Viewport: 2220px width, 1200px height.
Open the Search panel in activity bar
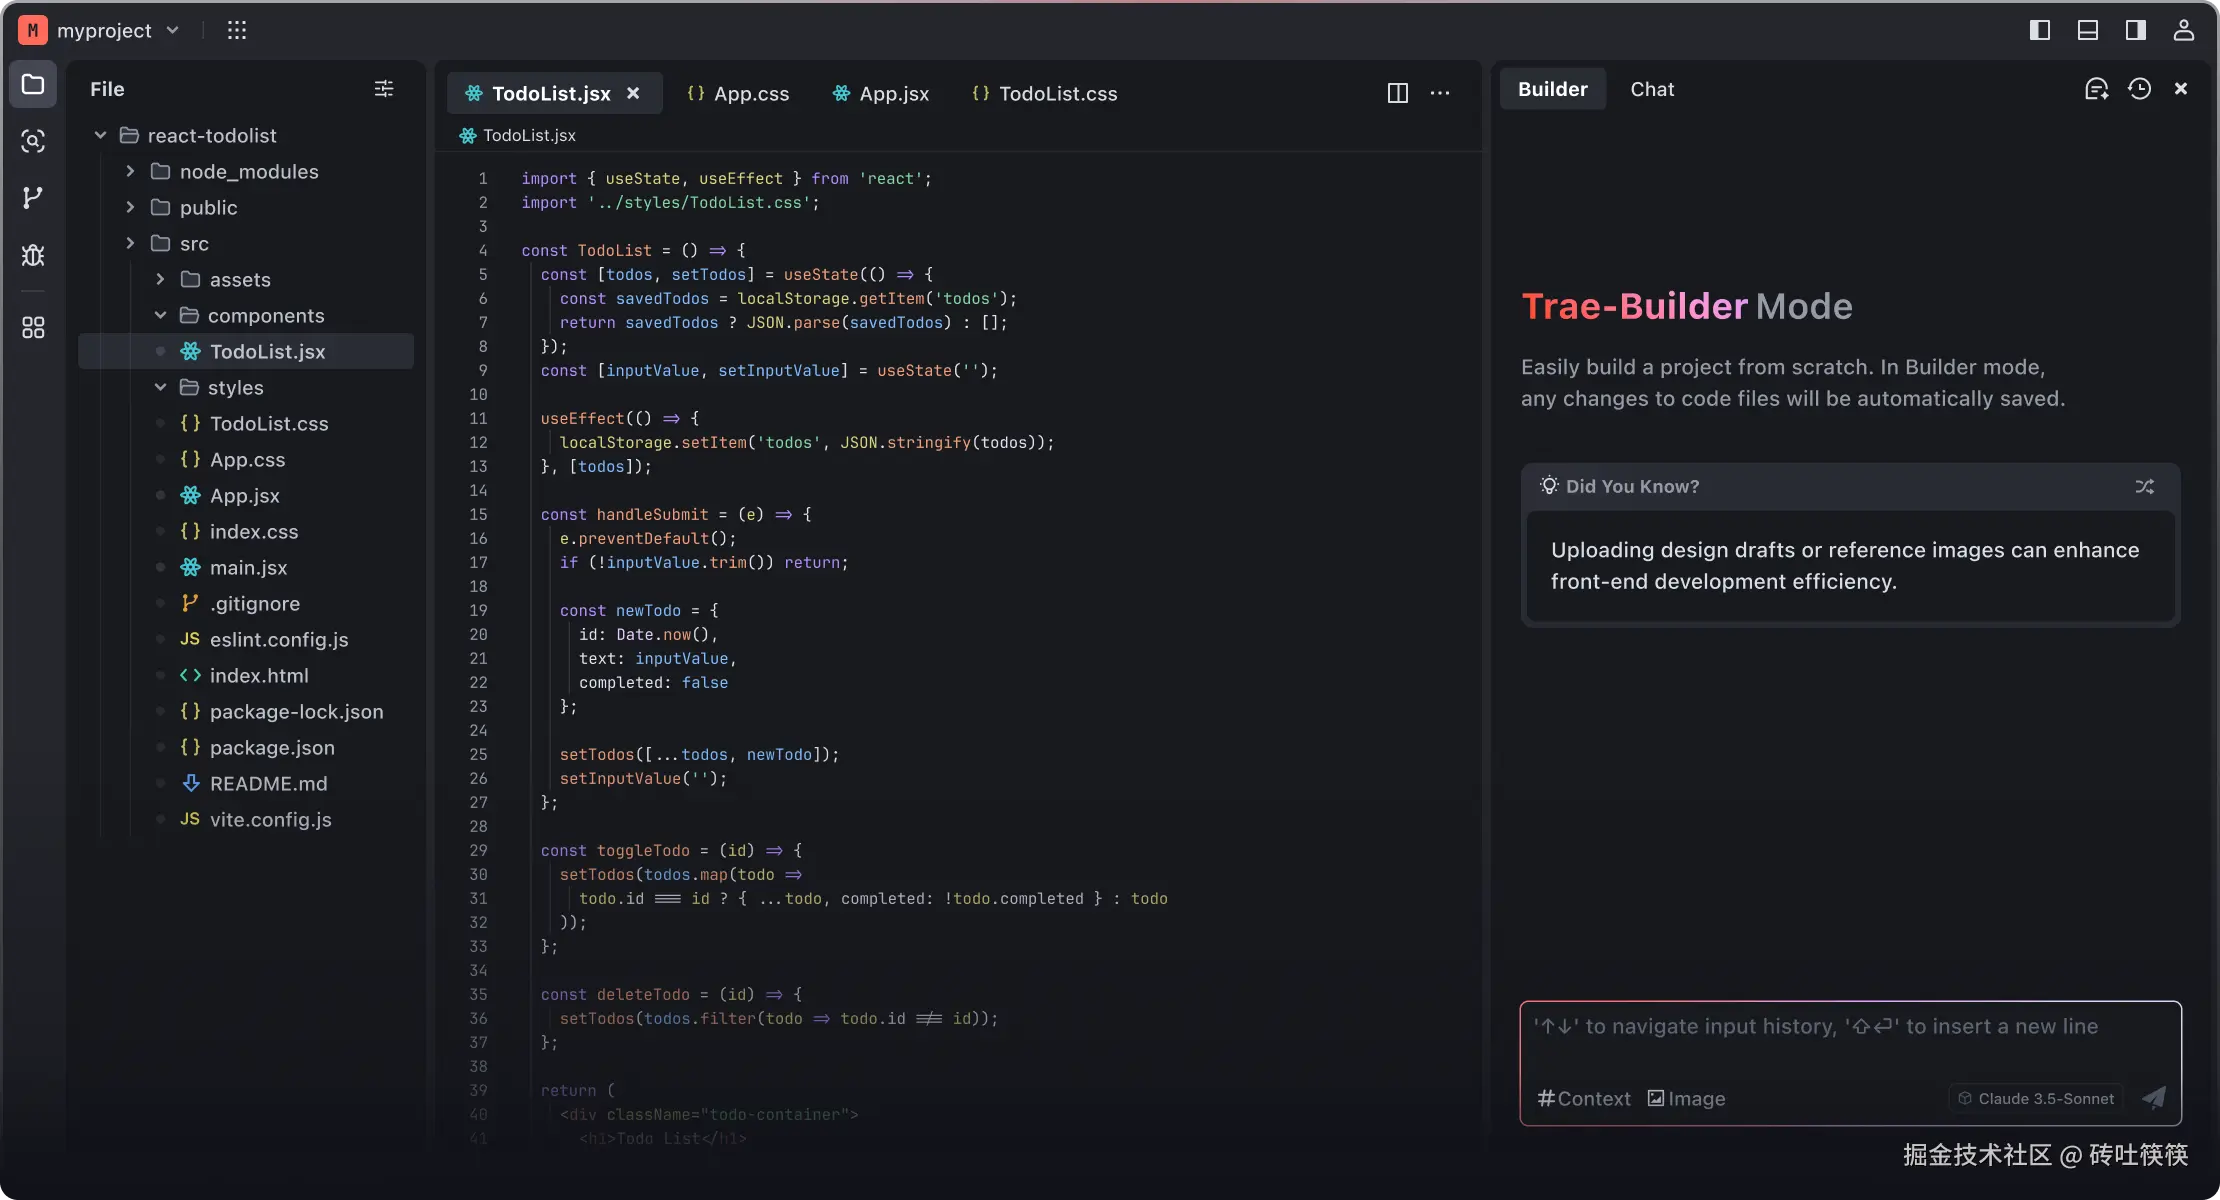33,141
